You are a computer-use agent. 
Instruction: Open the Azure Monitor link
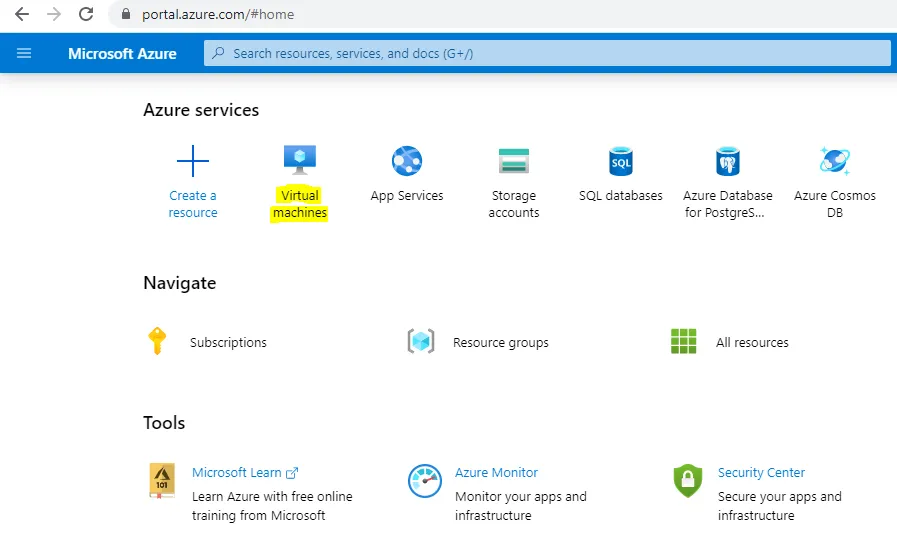(497, 473)
